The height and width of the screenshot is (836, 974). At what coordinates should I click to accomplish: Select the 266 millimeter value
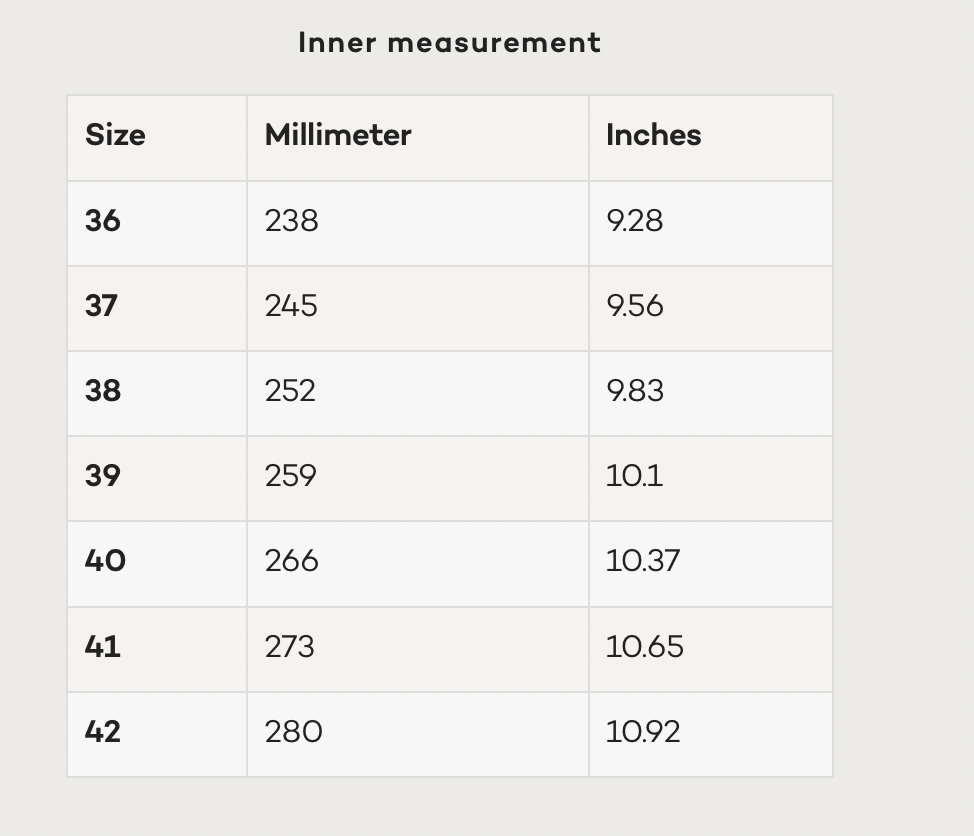click(x=292, y=560)
